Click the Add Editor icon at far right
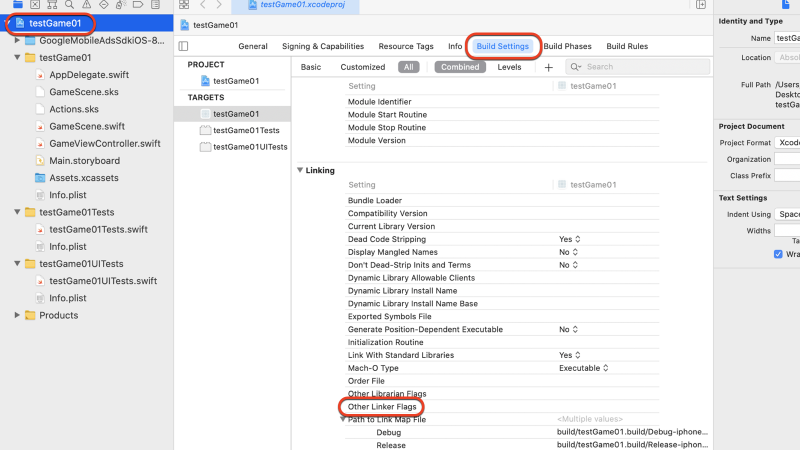The image size is (800, 450). 701,4
